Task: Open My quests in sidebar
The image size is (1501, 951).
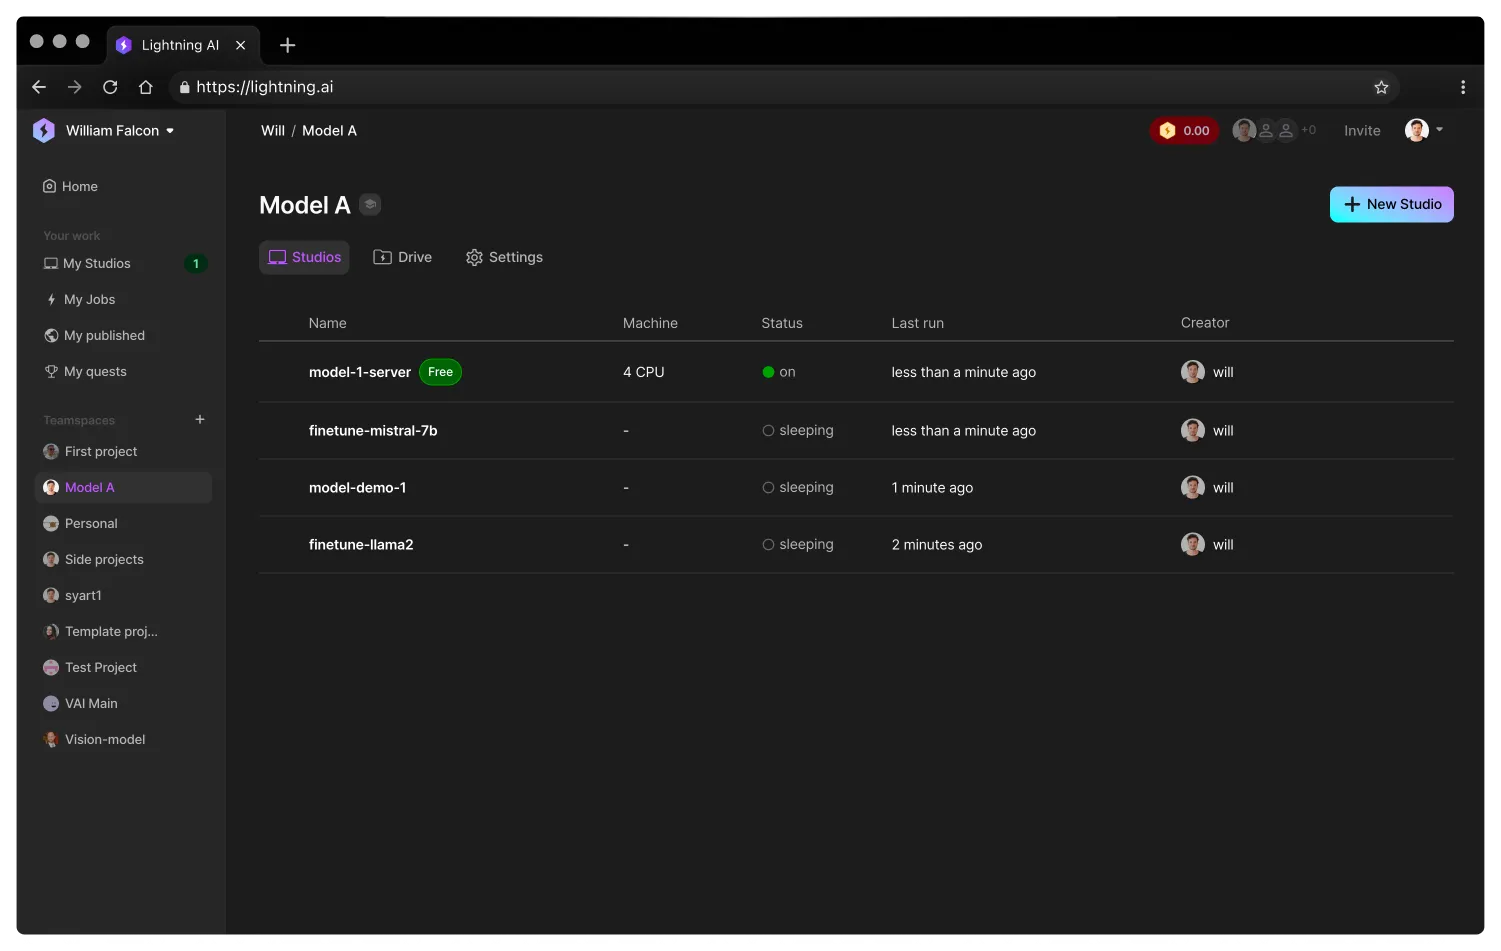Action: click(86, 372)
